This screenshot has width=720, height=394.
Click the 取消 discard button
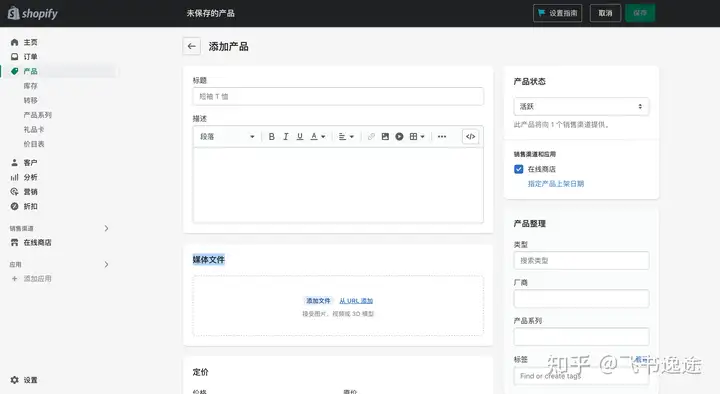605,13
